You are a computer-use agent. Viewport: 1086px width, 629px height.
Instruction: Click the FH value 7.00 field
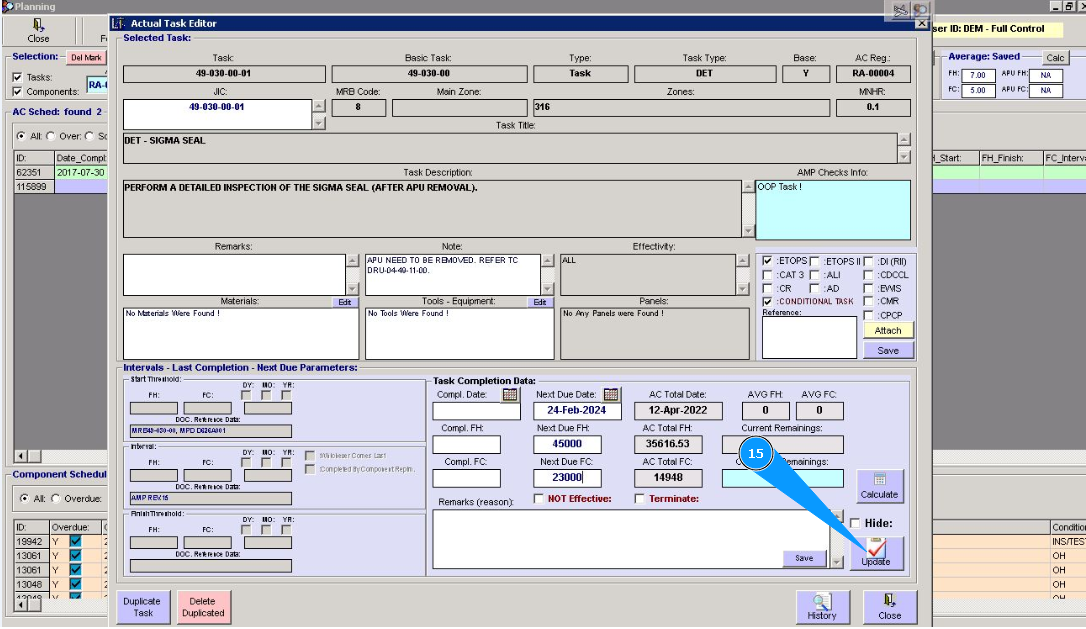pos(978,75)
